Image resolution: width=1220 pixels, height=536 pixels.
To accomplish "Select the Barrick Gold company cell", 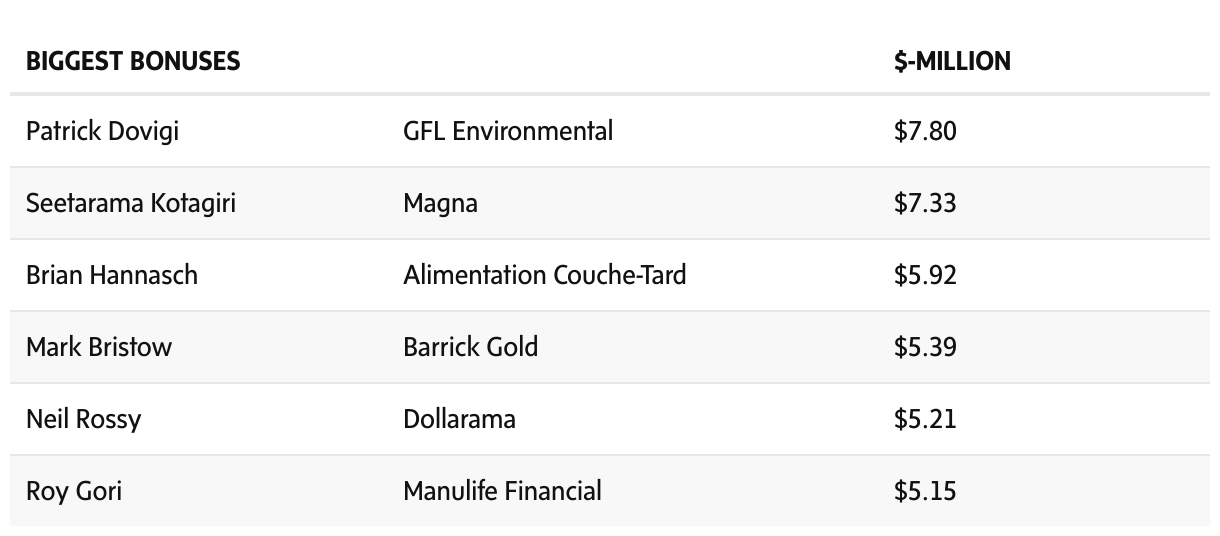I will 470,347.
